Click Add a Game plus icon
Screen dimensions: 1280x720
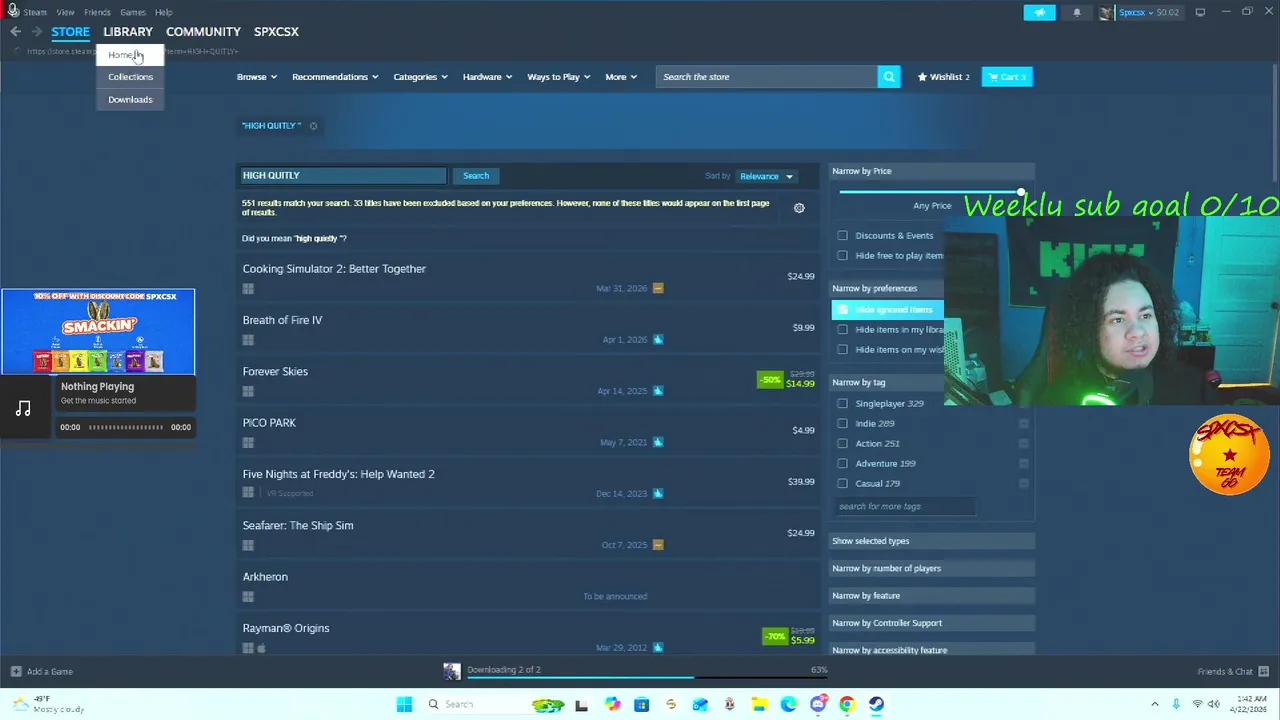15,671
